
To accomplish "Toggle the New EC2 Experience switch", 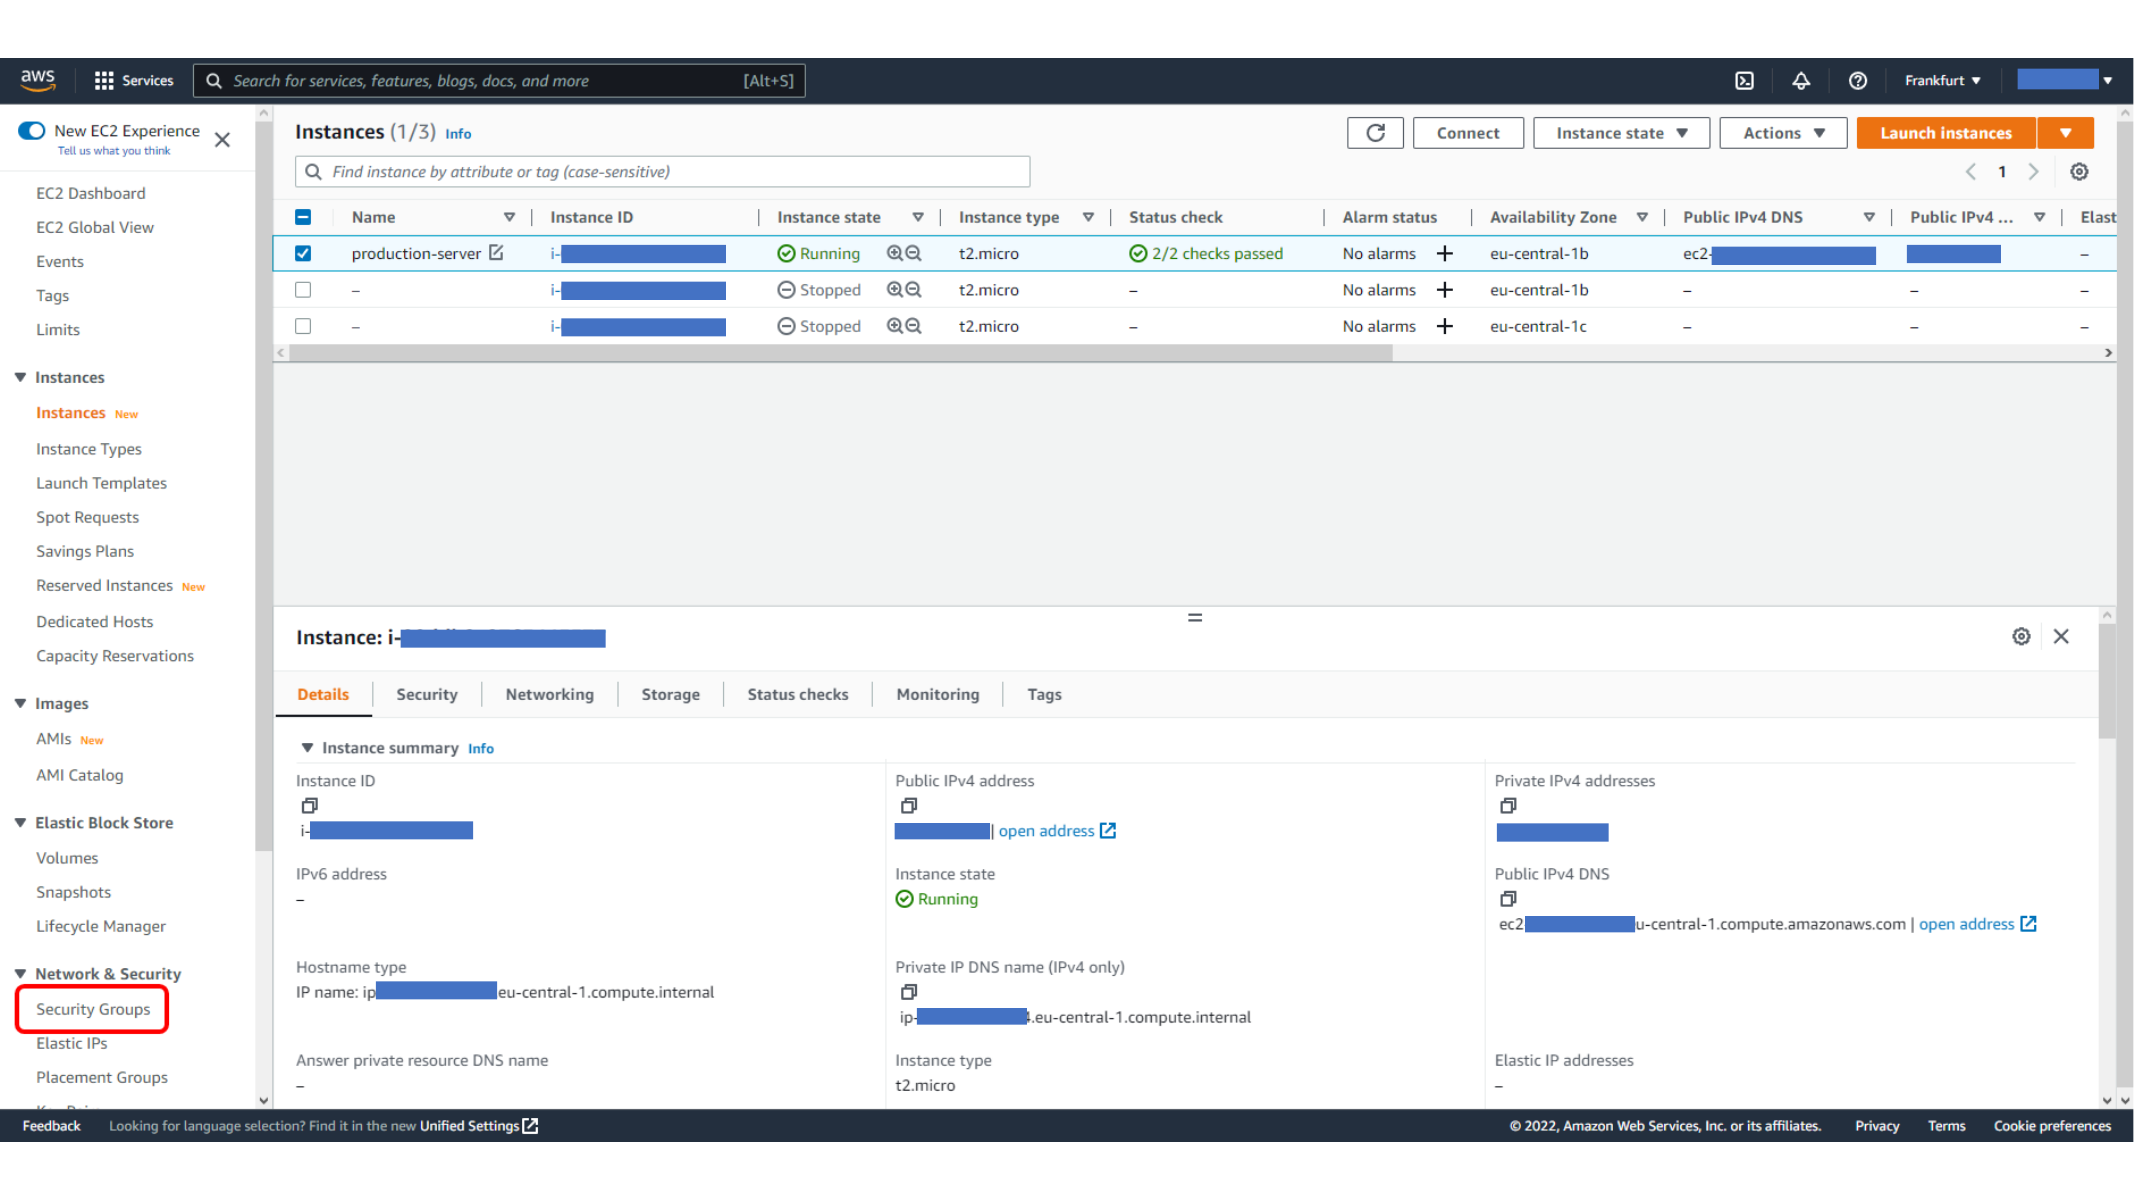I will coord(32,131).
